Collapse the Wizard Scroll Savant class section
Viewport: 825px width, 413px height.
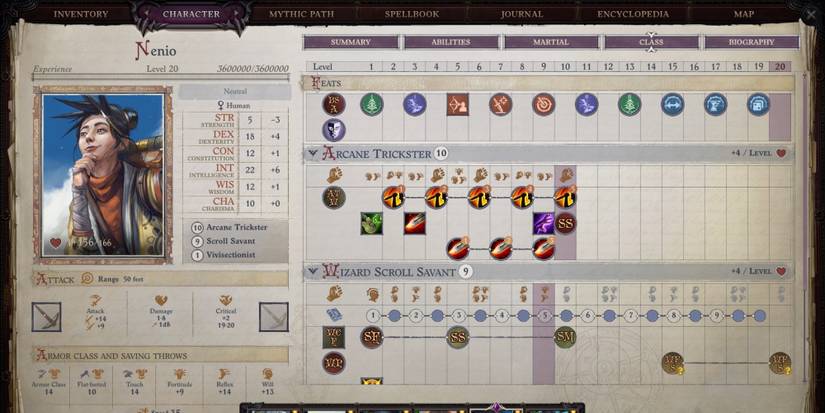(313, 271)
